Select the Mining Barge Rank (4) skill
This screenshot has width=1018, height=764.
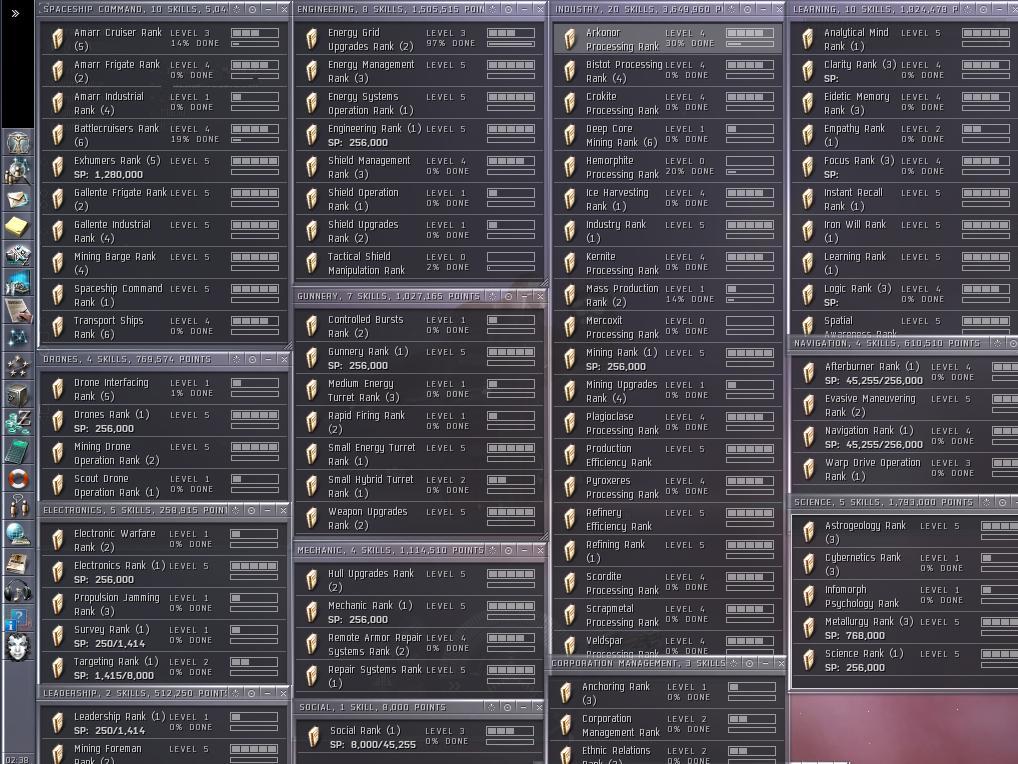[x=164, y=263]
